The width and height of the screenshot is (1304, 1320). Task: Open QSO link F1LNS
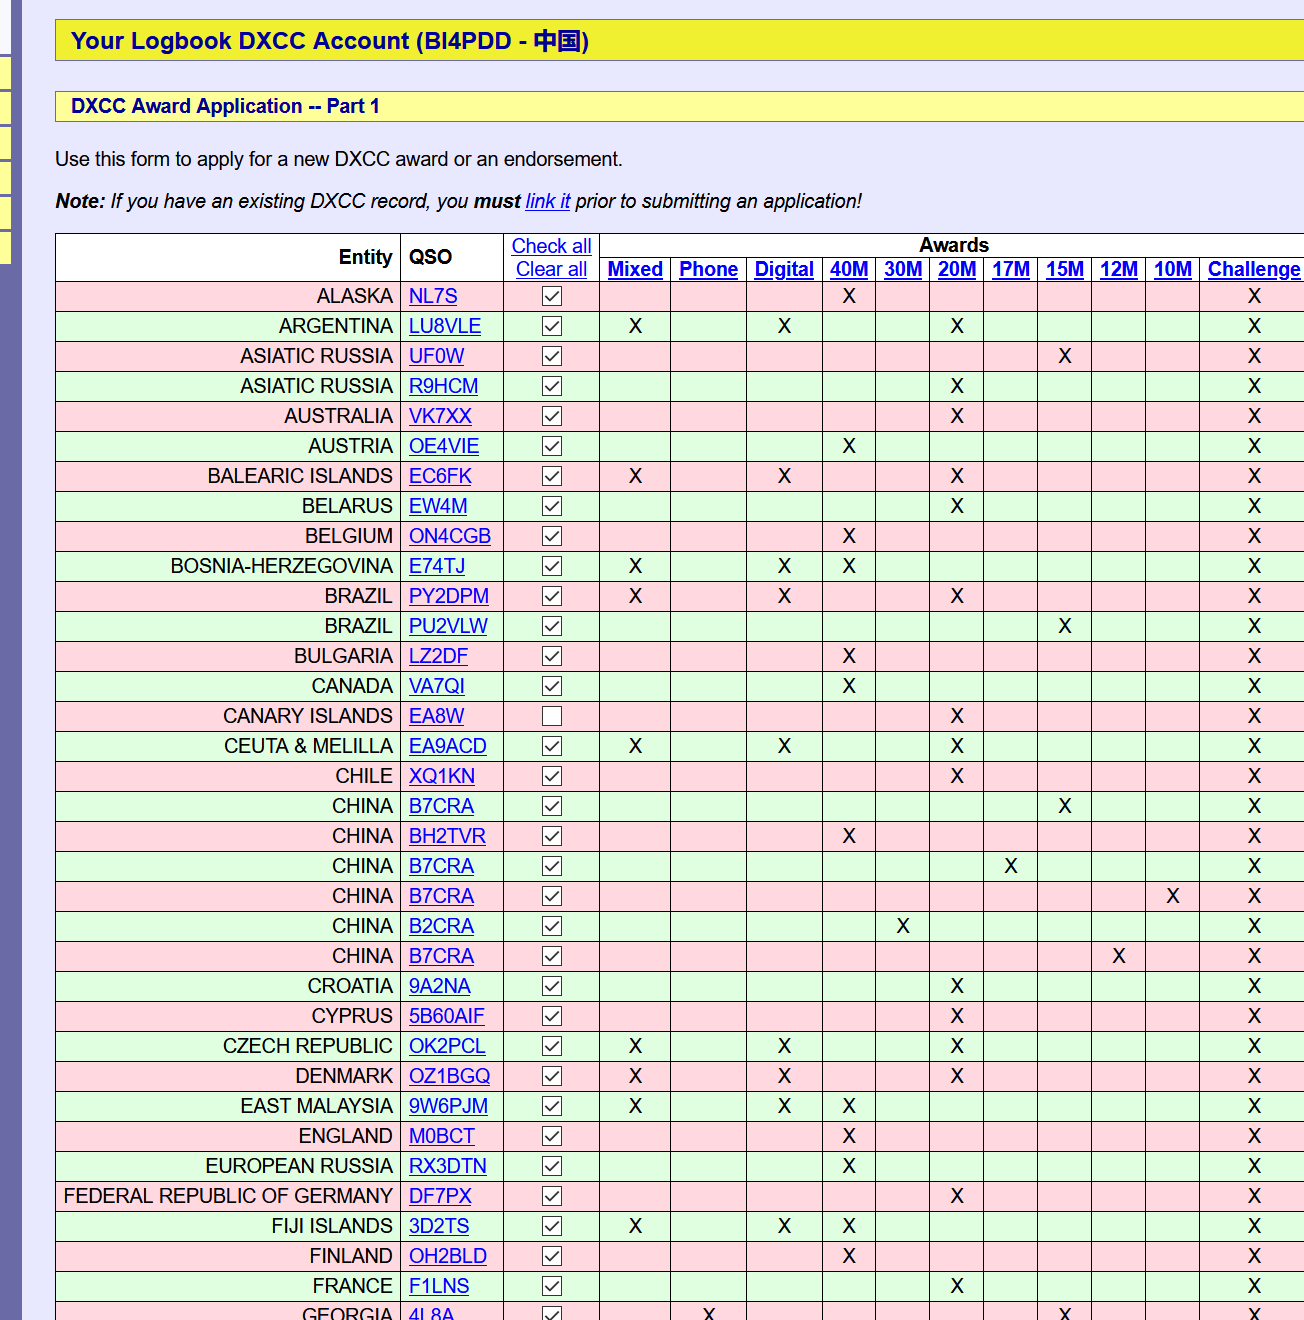(439, 1286)
